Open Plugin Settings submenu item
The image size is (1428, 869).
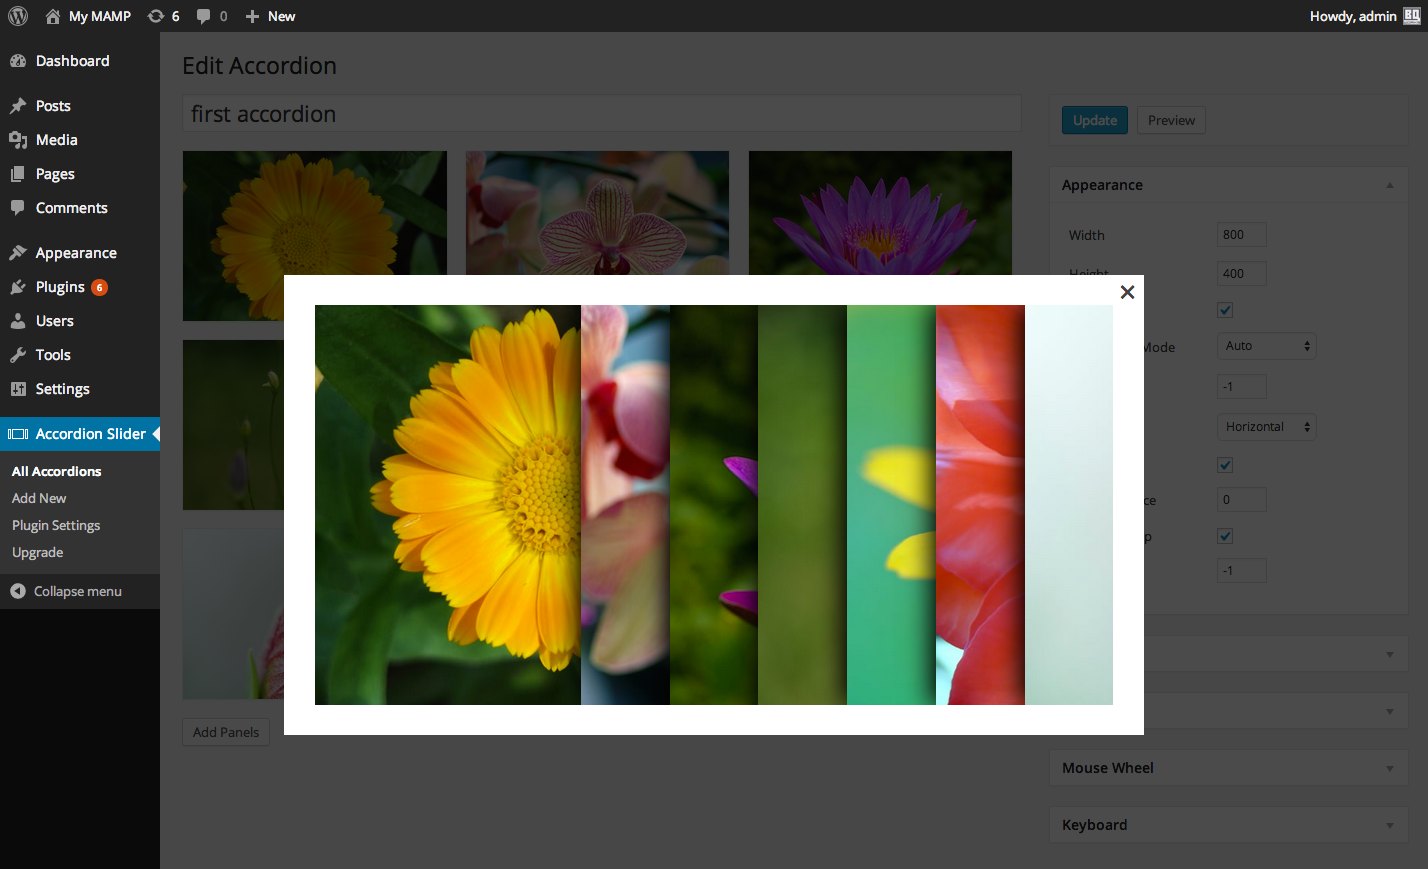tap(56, 525)
